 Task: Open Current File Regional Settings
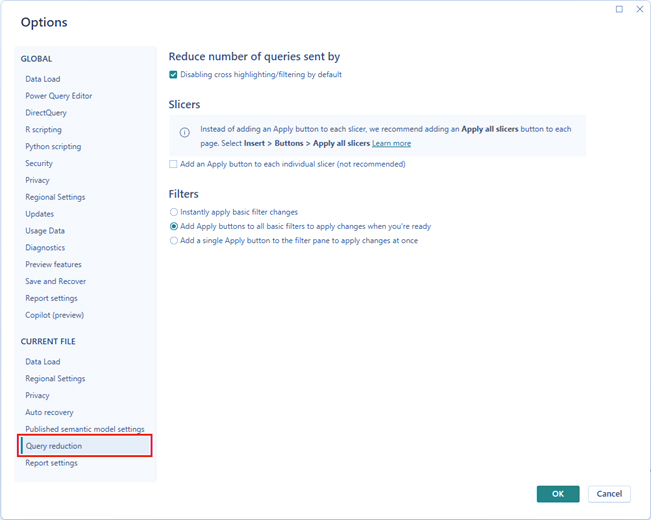coord(55,379)
